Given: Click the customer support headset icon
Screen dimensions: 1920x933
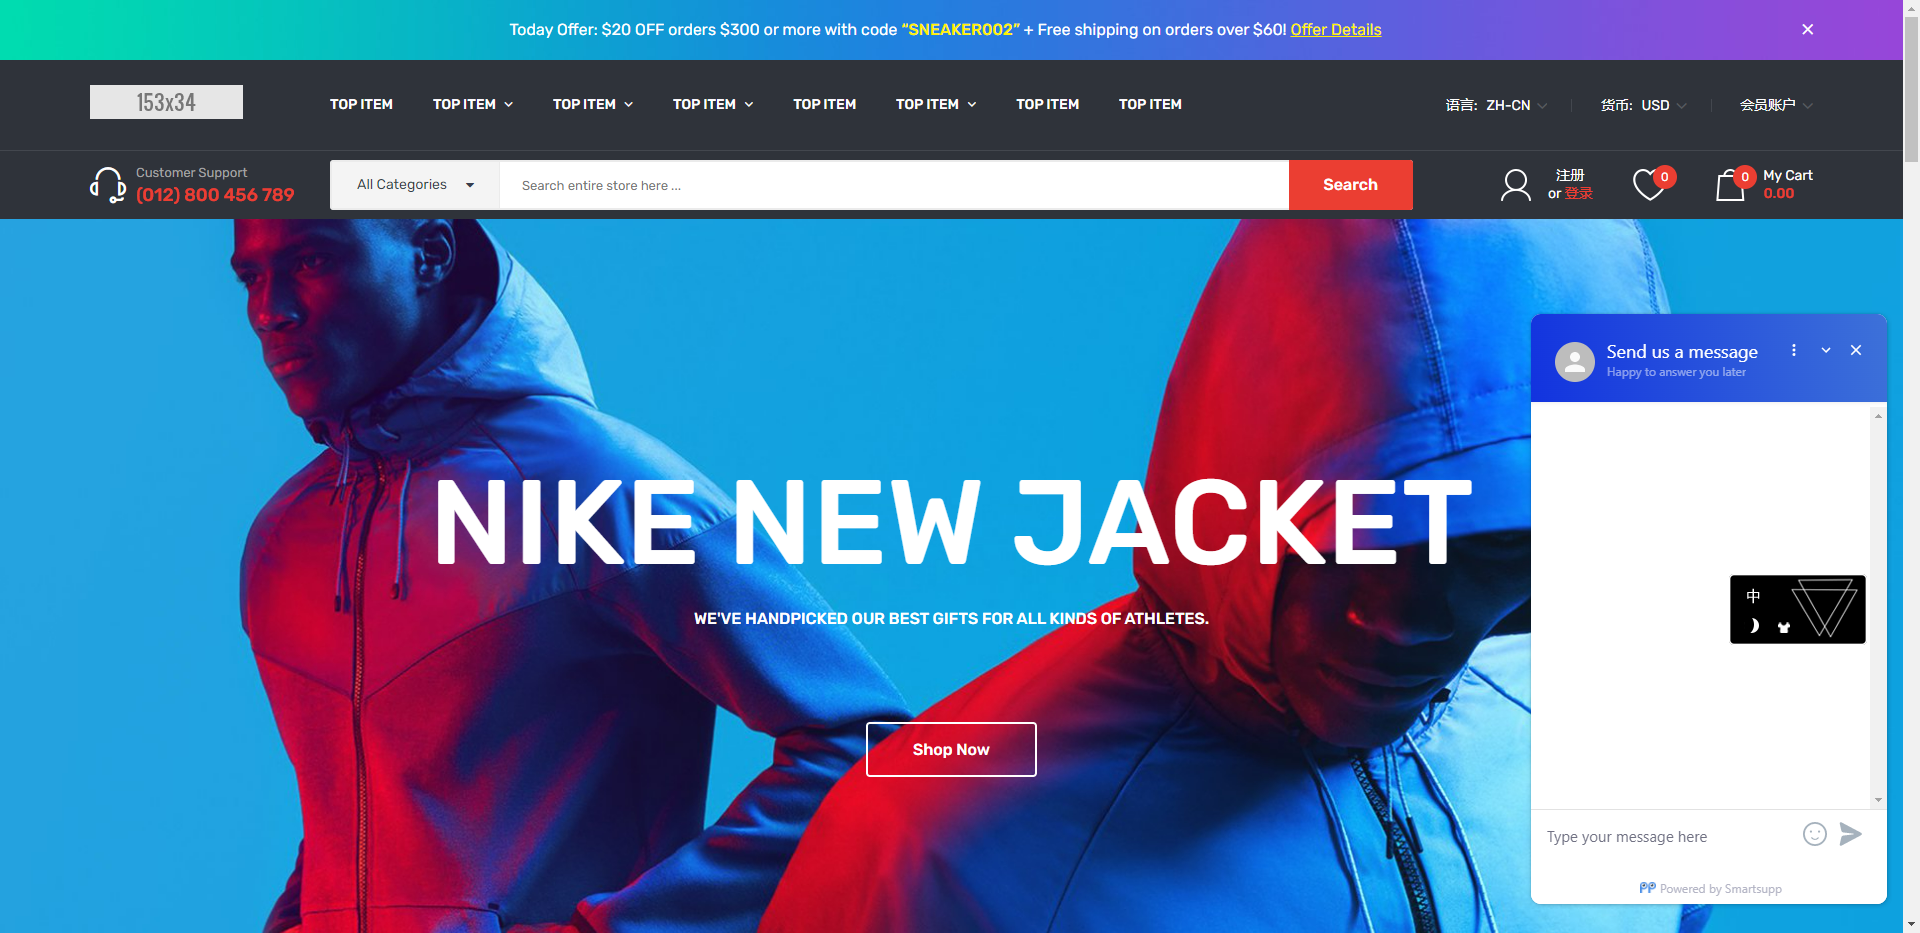Looking at the screenshot, I should click(108, 185).
